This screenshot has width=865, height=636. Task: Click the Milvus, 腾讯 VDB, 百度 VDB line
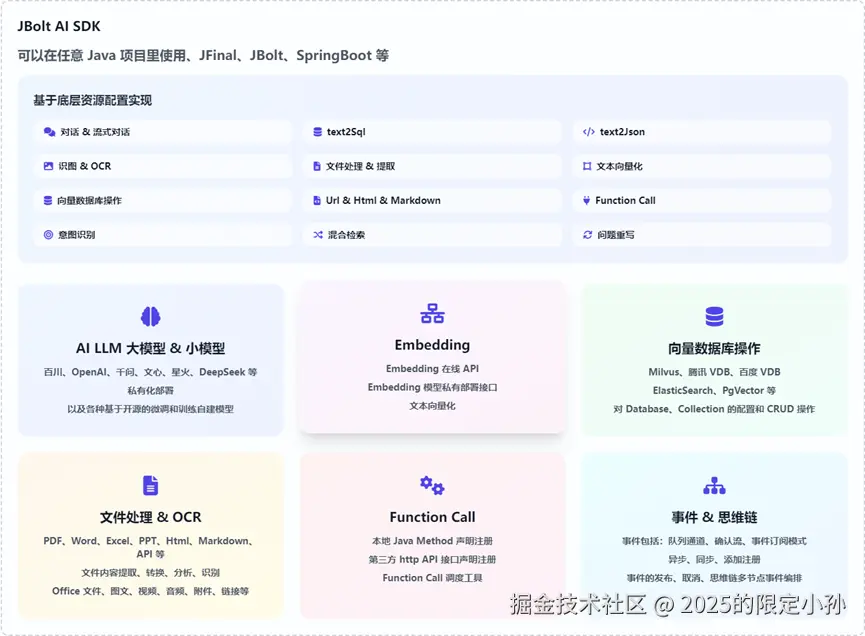click(714, 372)
